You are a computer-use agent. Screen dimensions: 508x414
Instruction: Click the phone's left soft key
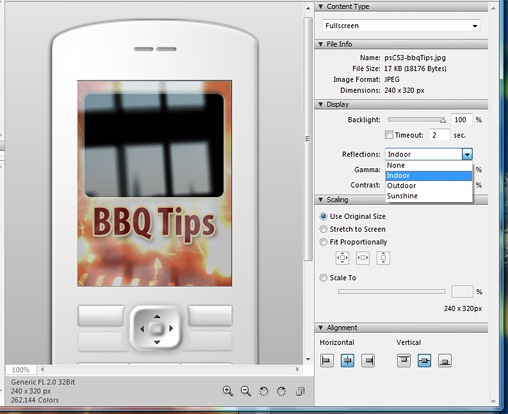[101, 316]
